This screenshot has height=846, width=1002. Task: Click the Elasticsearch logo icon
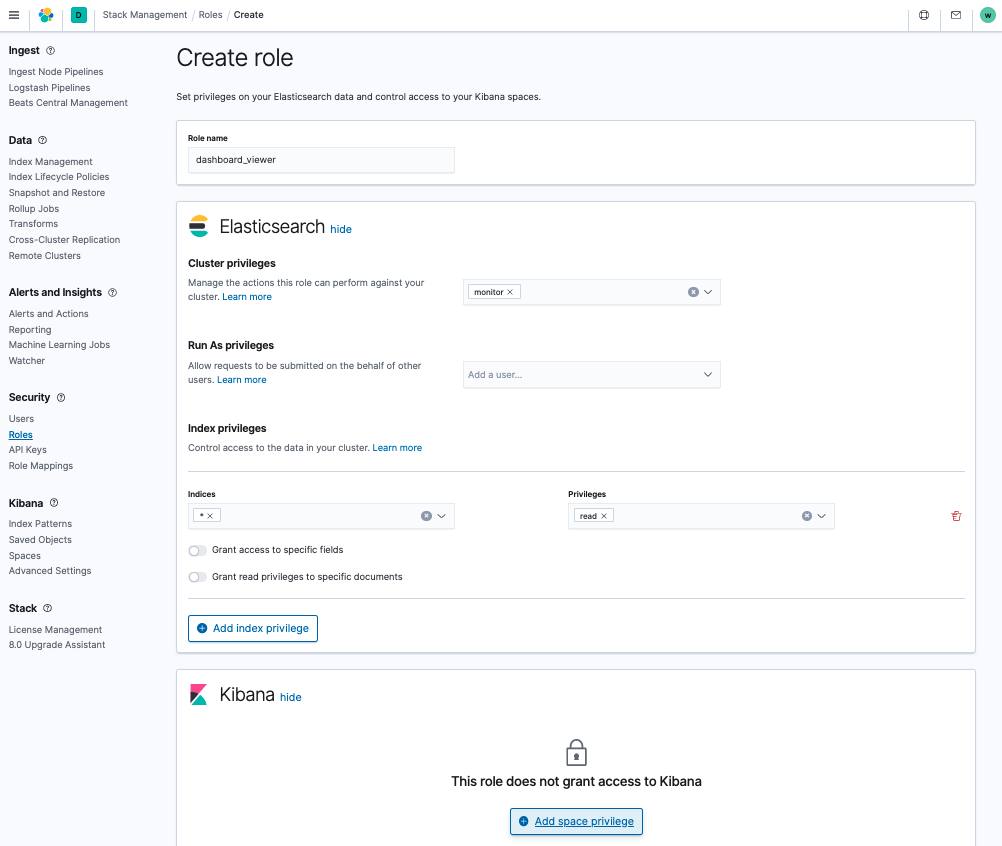click(x=199, y=226)
